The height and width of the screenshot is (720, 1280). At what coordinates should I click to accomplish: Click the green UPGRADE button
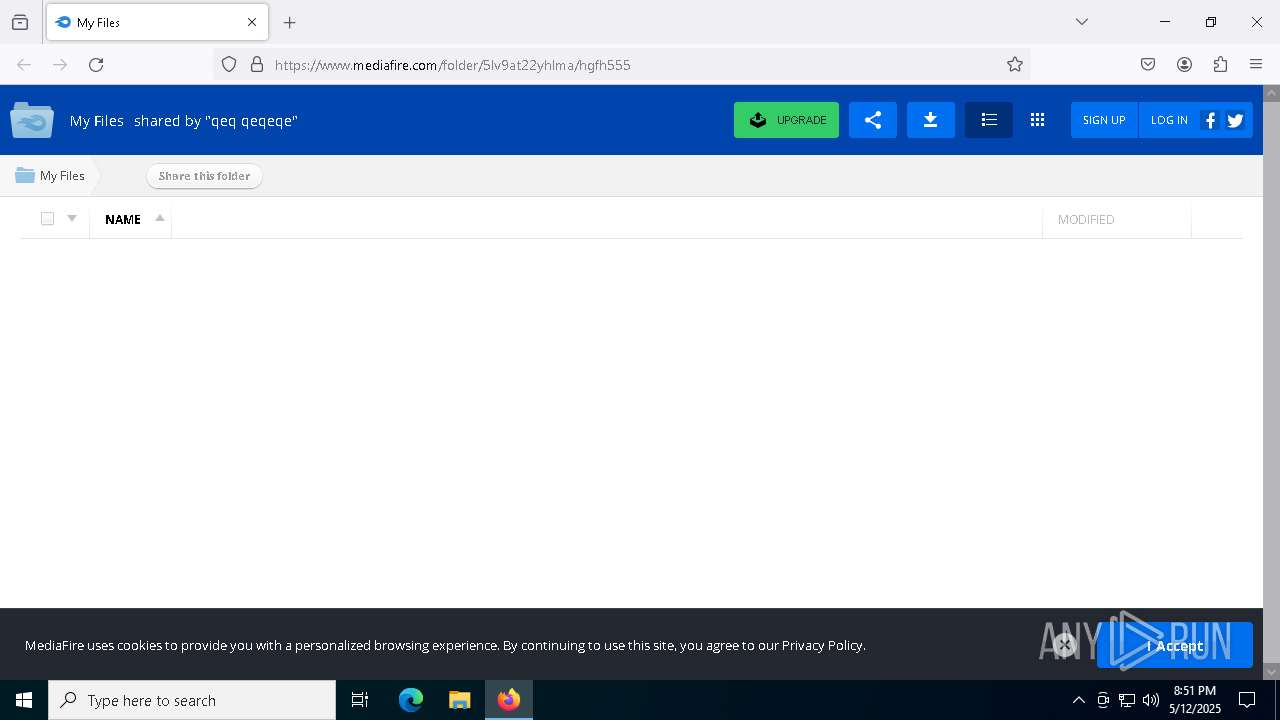tap(786, 120)
